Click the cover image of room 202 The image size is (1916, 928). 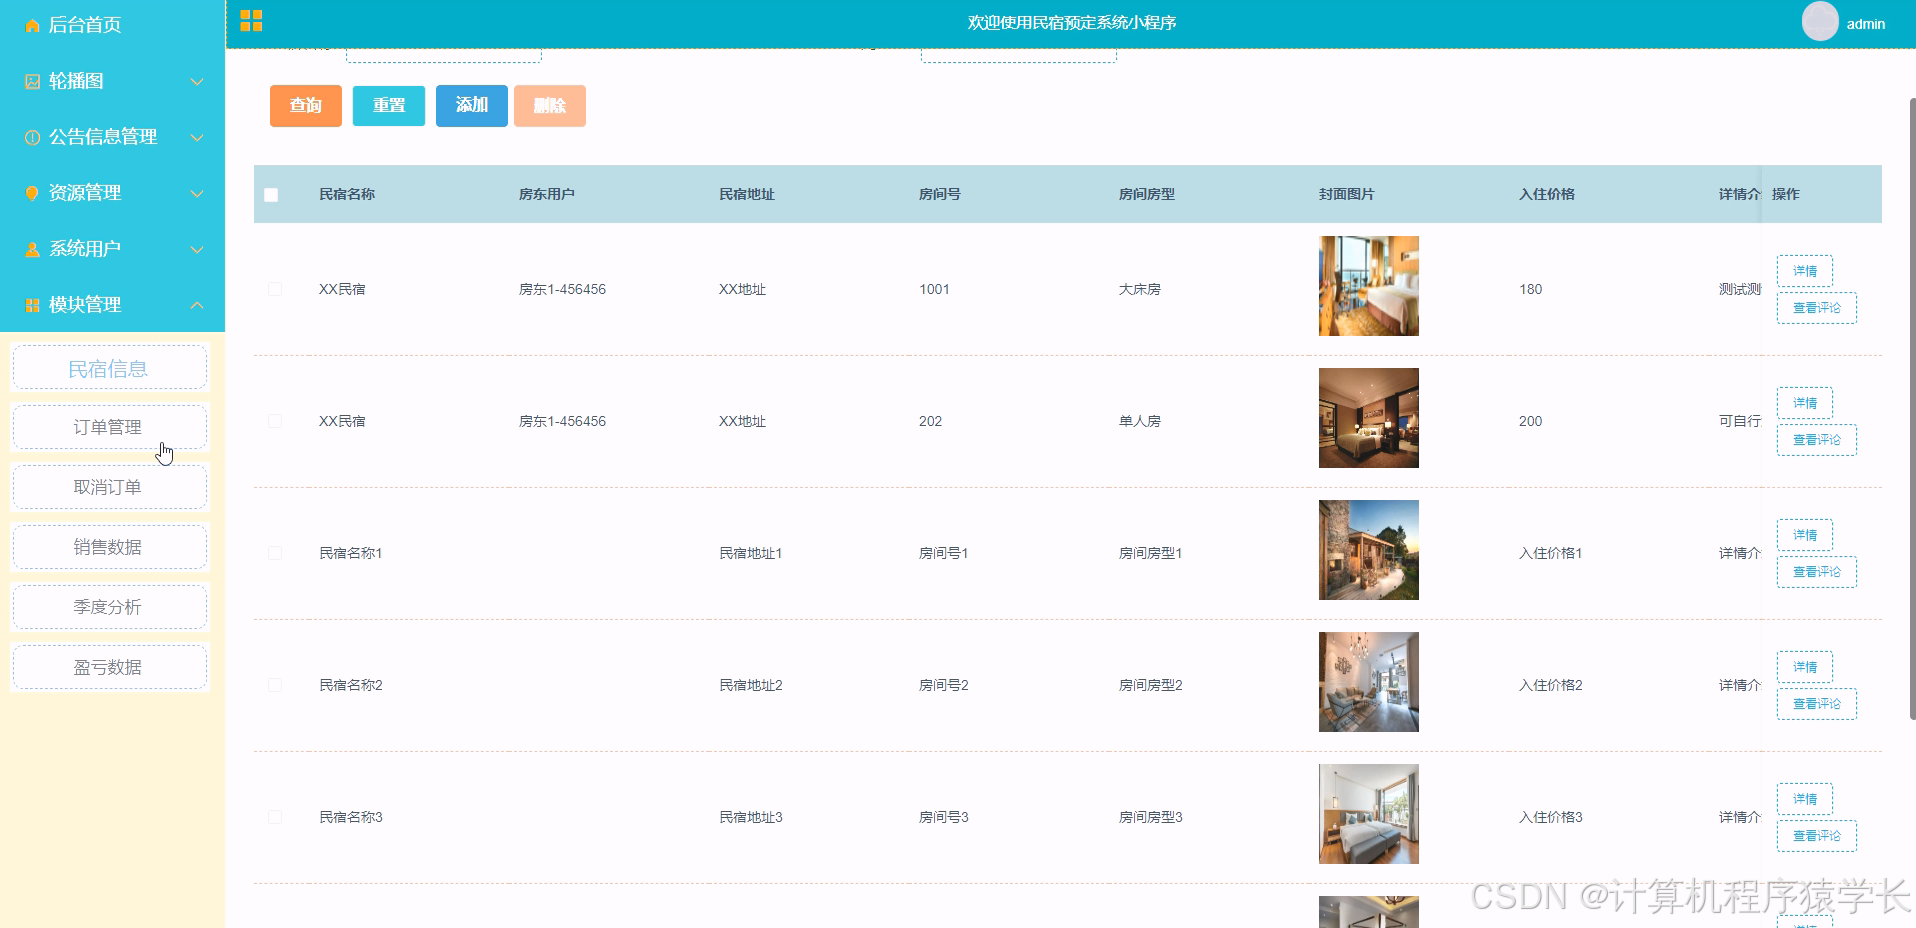pos(1369,418)
